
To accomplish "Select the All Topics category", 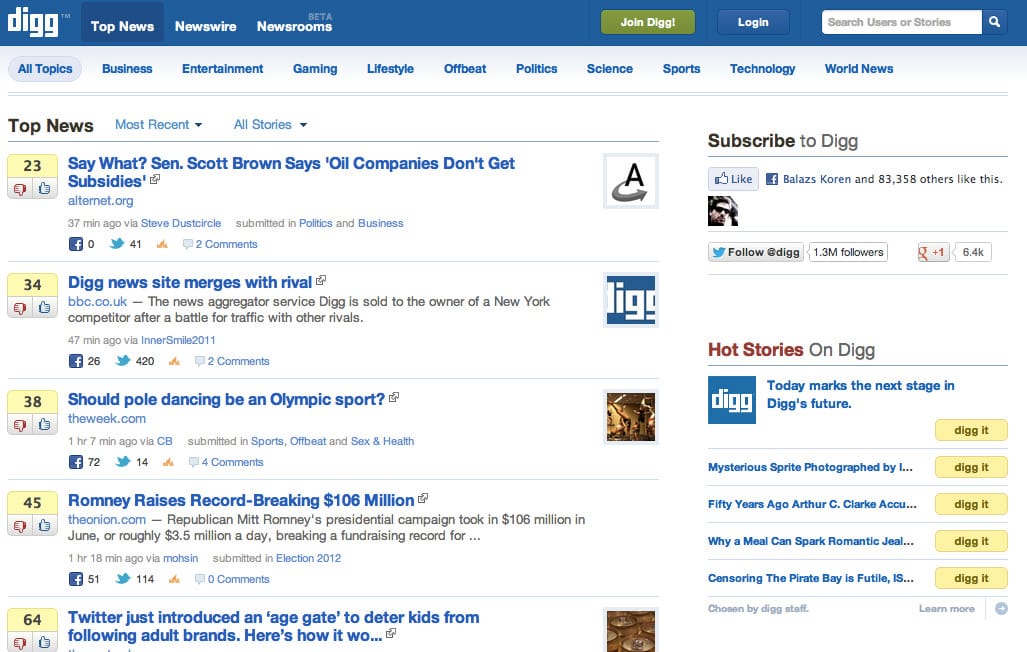I will pyautogui.click(x=45, y=69).
